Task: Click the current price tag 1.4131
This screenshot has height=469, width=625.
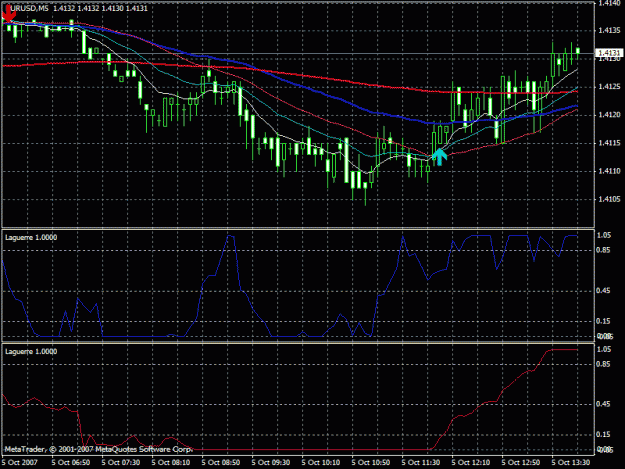Action: 609,53
